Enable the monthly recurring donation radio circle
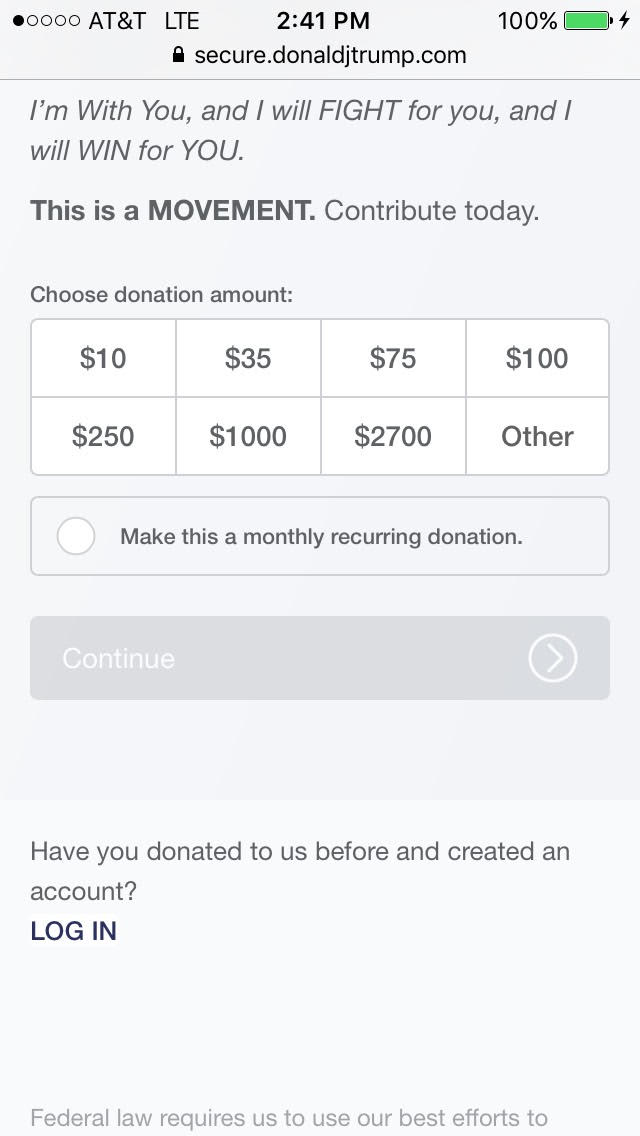 pyautogui.click(x=76, y=536)
